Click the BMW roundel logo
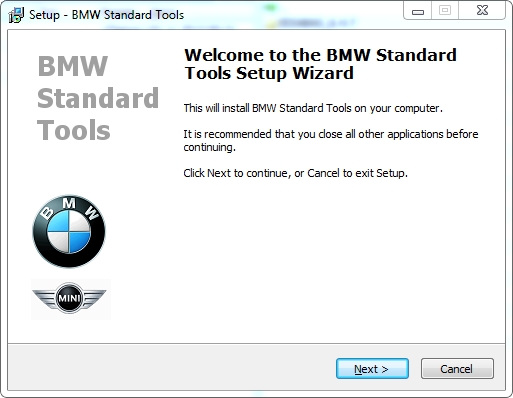The width and height of the screenshot is (513, 398). 69,231
